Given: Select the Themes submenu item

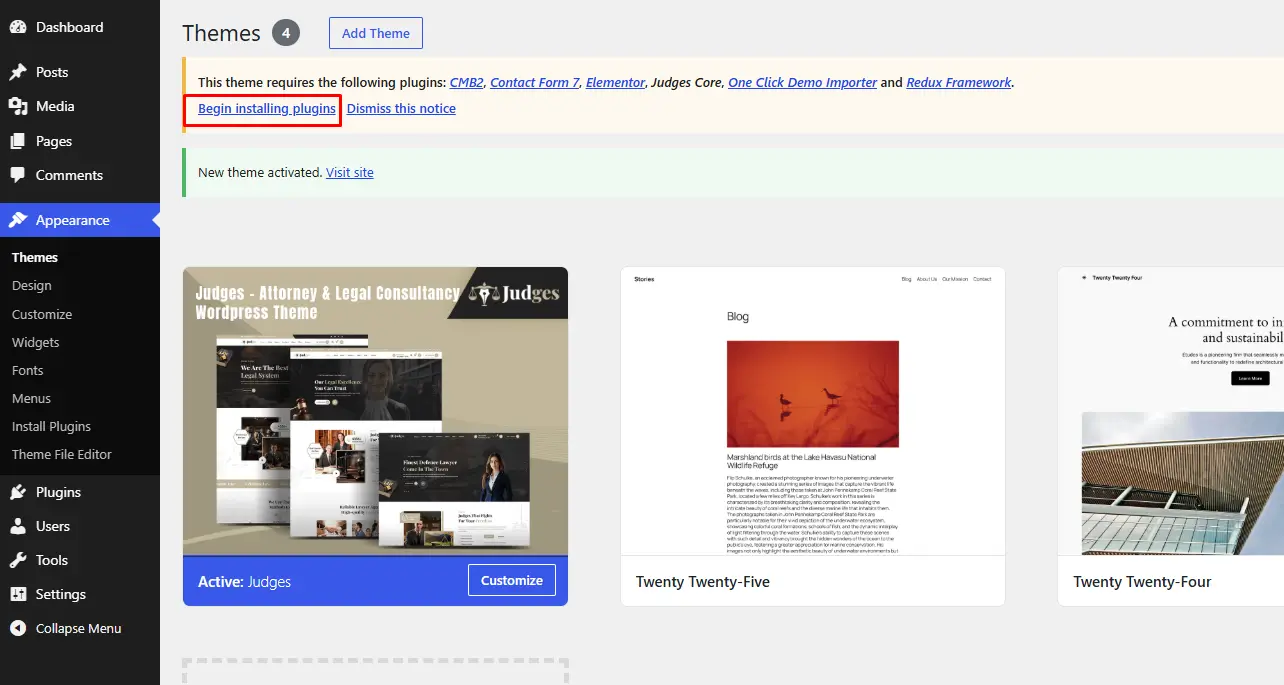Looking at the screenshot, I should point(35,257).
